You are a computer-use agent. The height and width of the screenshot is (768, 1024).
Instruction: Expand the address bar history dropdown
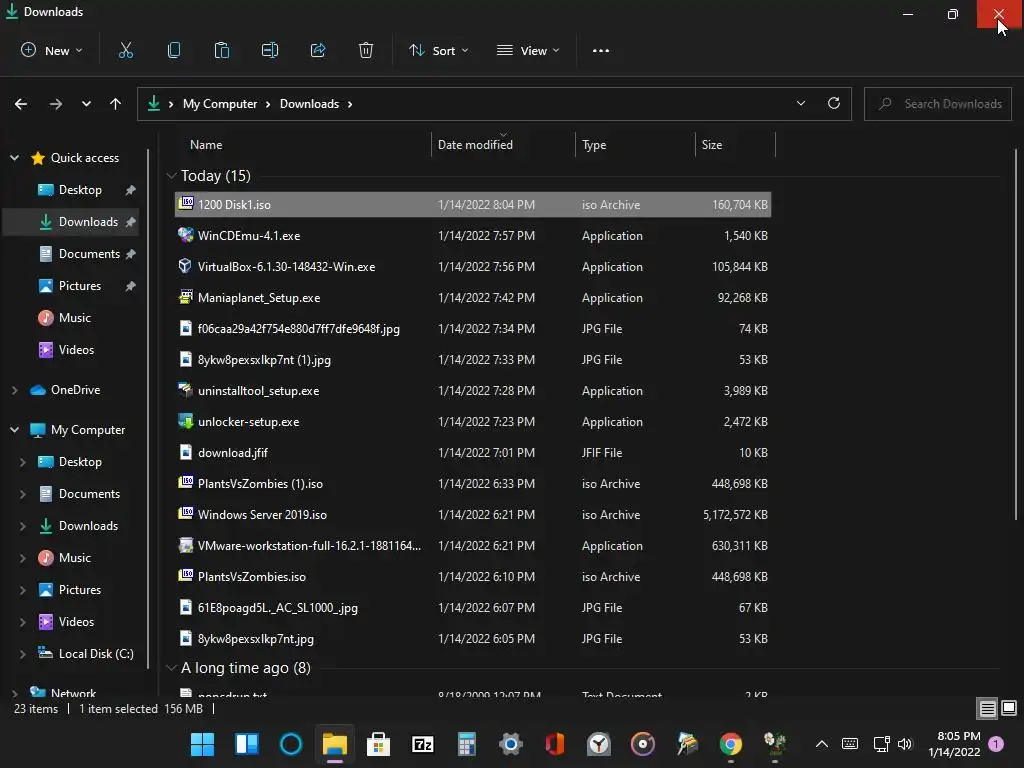801,103
